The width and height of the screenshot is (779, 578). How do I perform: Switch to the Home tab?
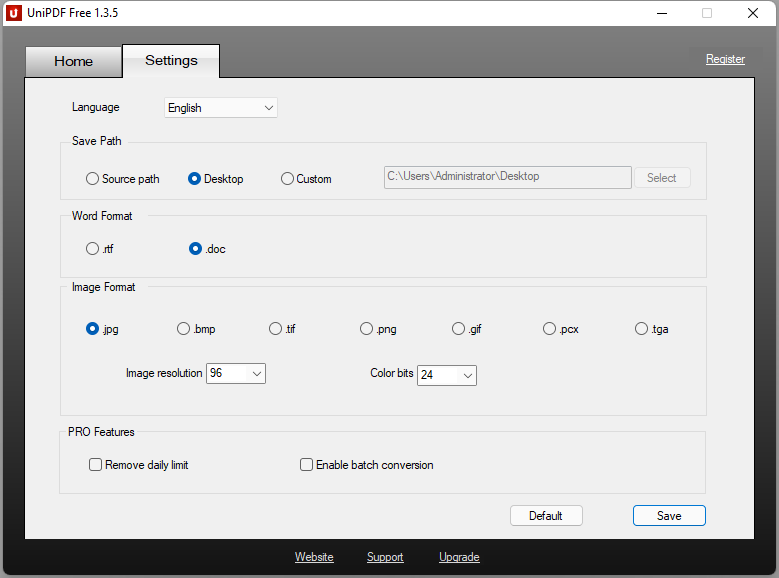[x=73, y=61]
